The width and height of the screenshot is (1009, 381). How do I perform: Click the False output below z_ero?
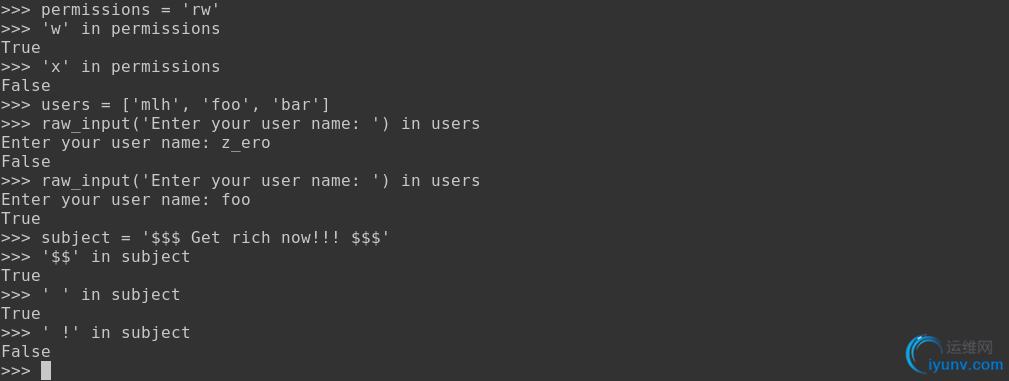coord(26,162)
